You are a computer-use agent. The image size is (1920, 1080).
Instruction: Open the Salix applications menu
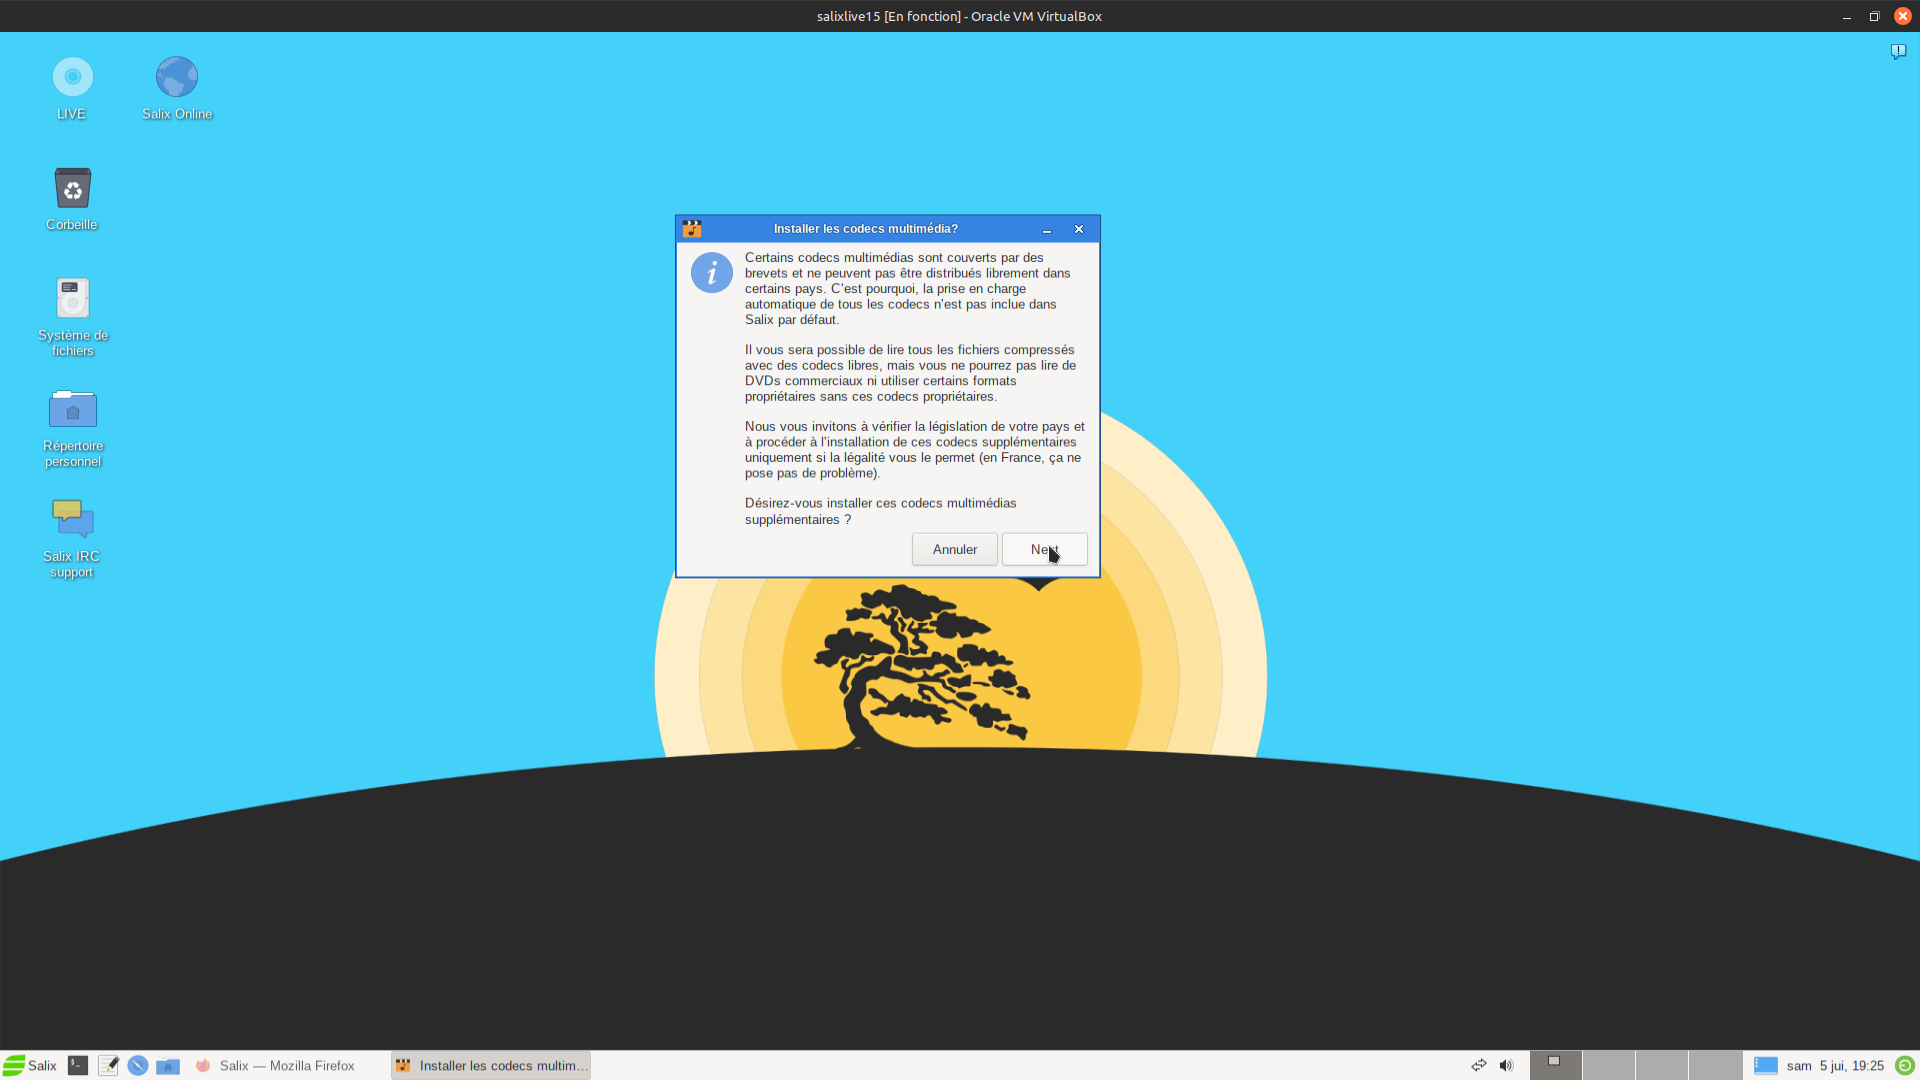(30, 1066)
